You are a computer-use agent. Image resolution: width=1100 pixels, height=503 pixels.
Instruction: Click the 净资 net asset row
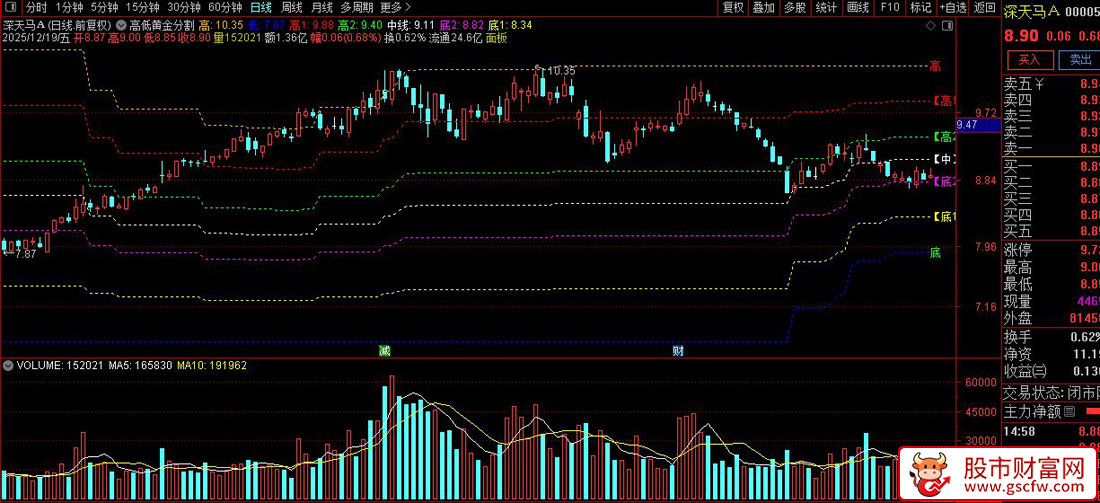tap(1051, 354)
